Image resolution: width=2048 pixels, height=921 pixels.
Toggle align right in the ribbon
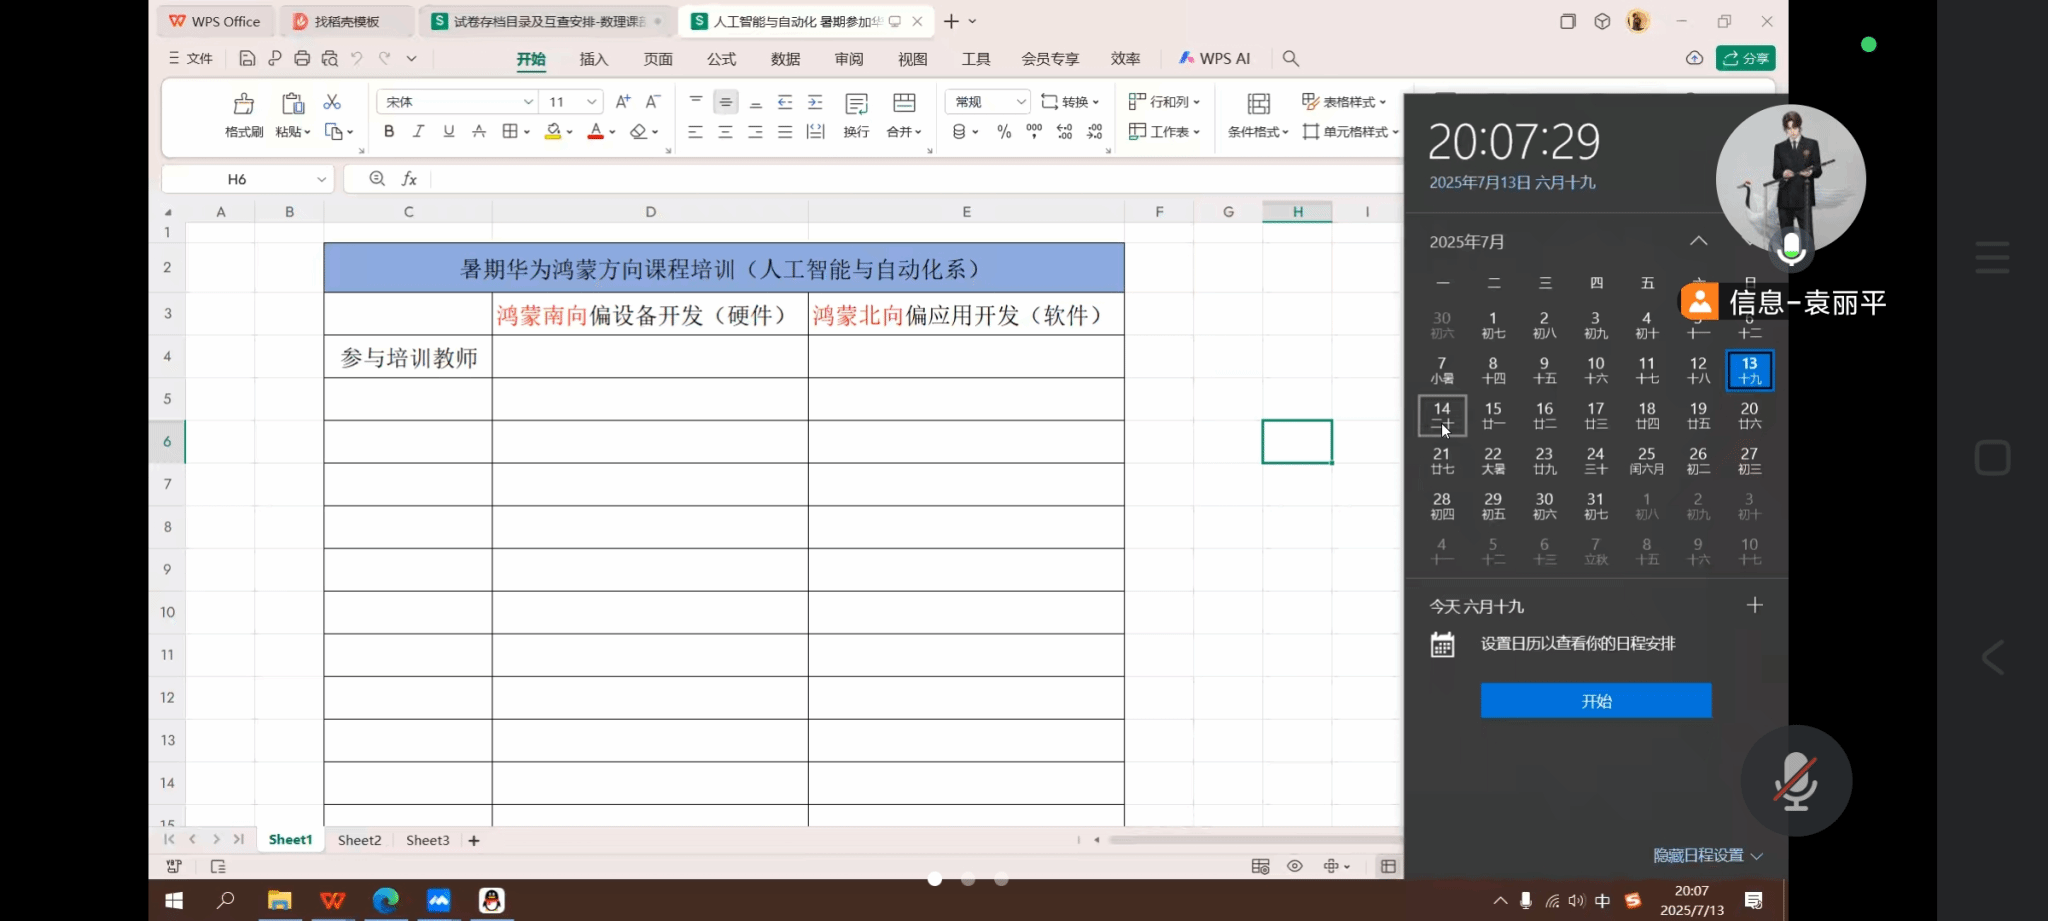click(755, 131)
